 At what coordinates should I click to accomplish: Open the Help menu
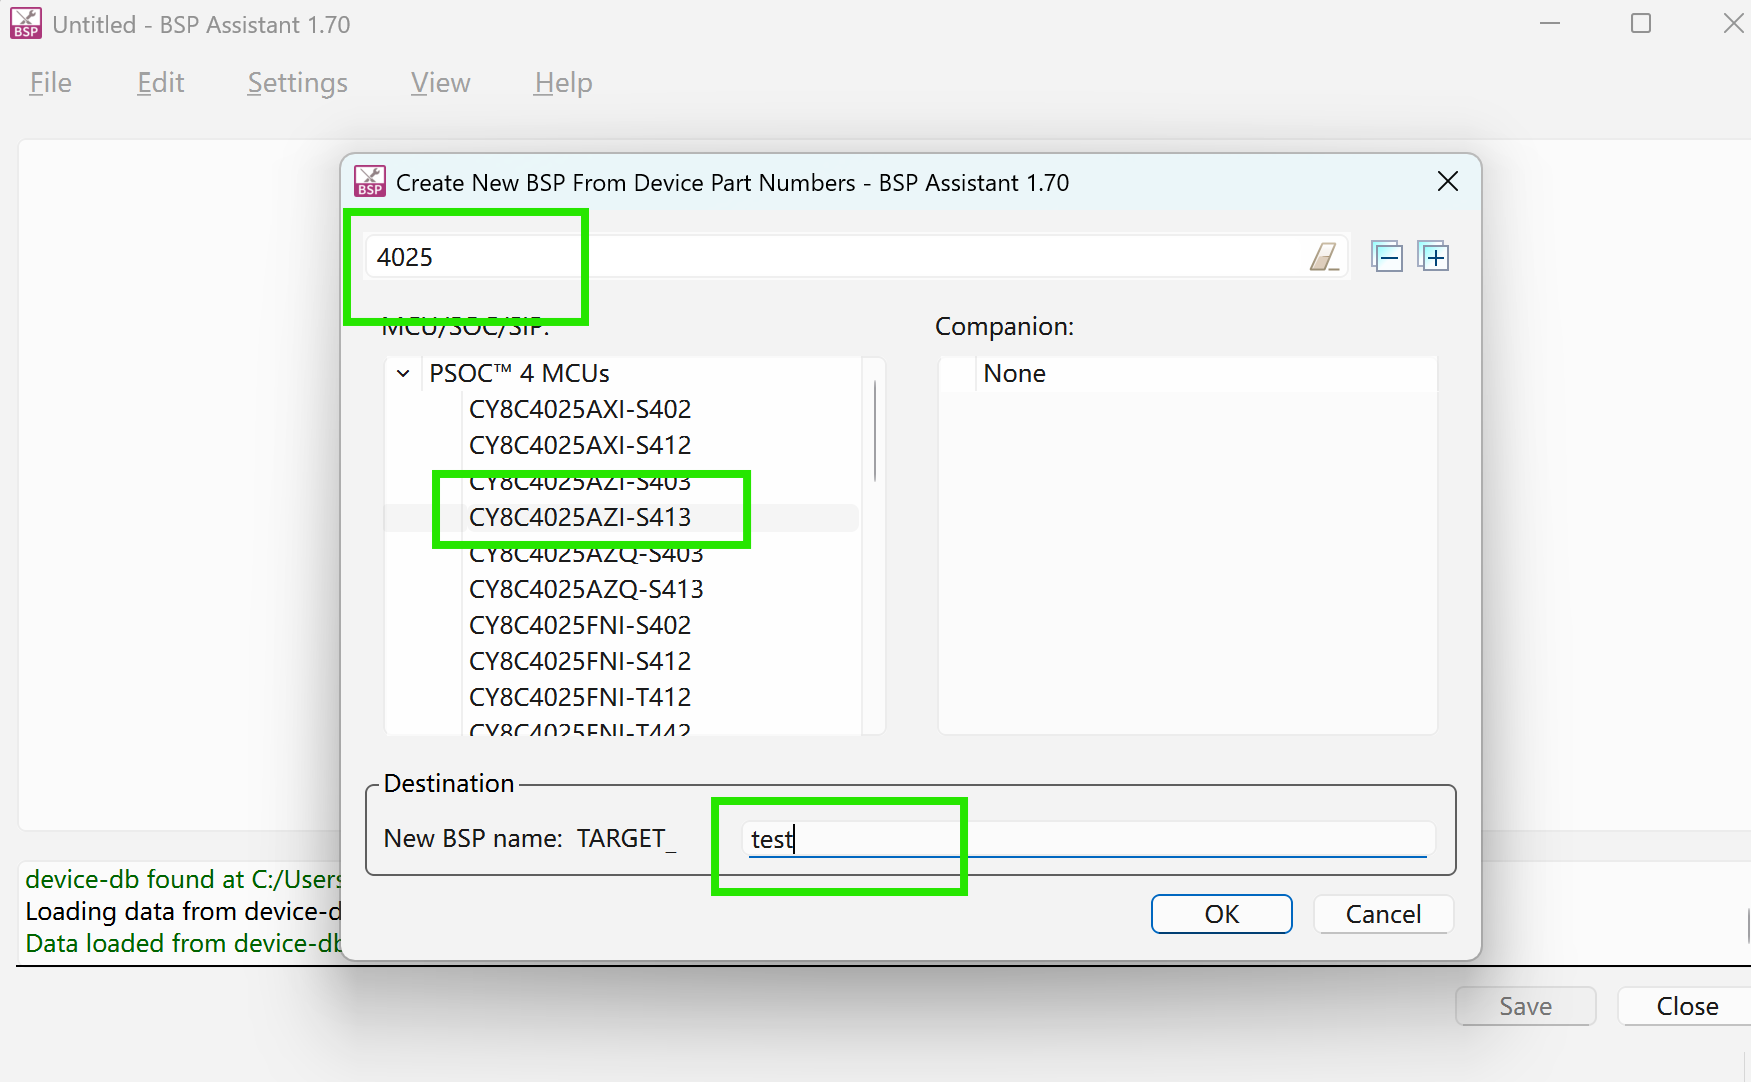[x=563, y=83]
